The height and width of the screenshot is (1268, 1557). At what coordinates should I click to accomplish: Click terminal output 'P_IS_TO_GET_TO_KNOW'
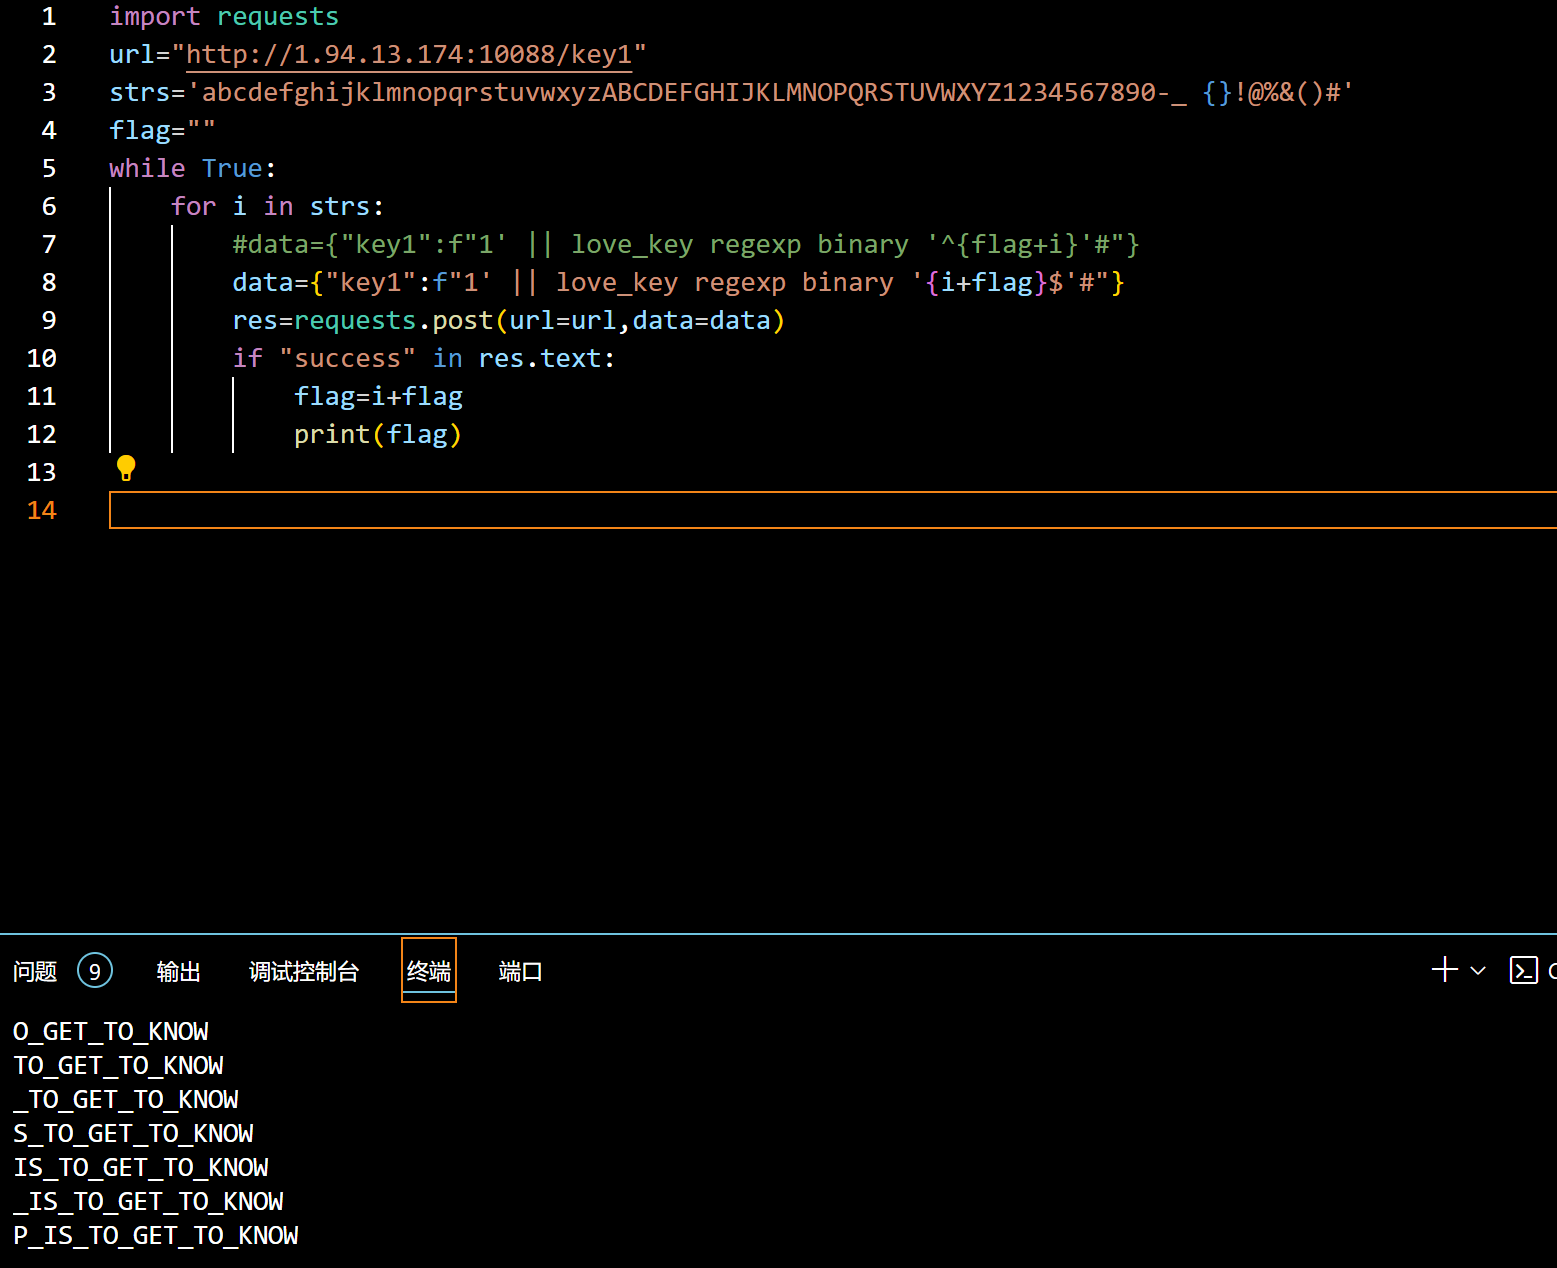156,1235
